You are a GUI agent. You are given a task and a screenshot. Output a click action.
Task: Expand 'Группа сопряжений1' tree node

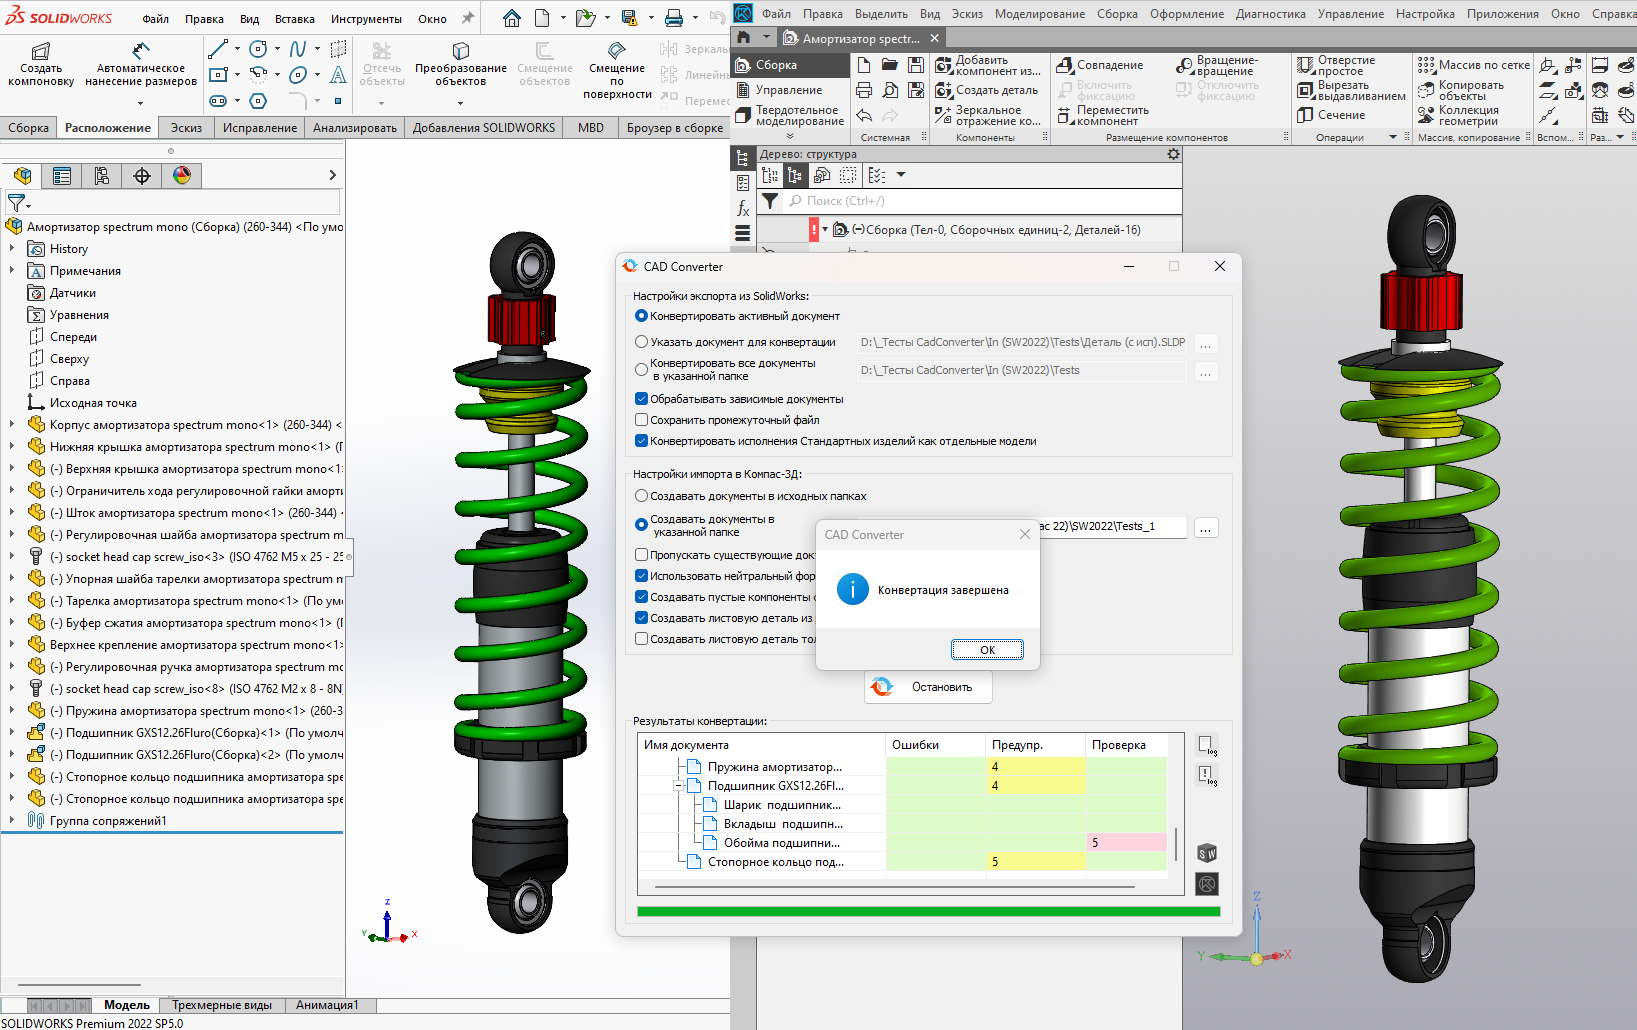pyautogui.click(x=12, y=821)
